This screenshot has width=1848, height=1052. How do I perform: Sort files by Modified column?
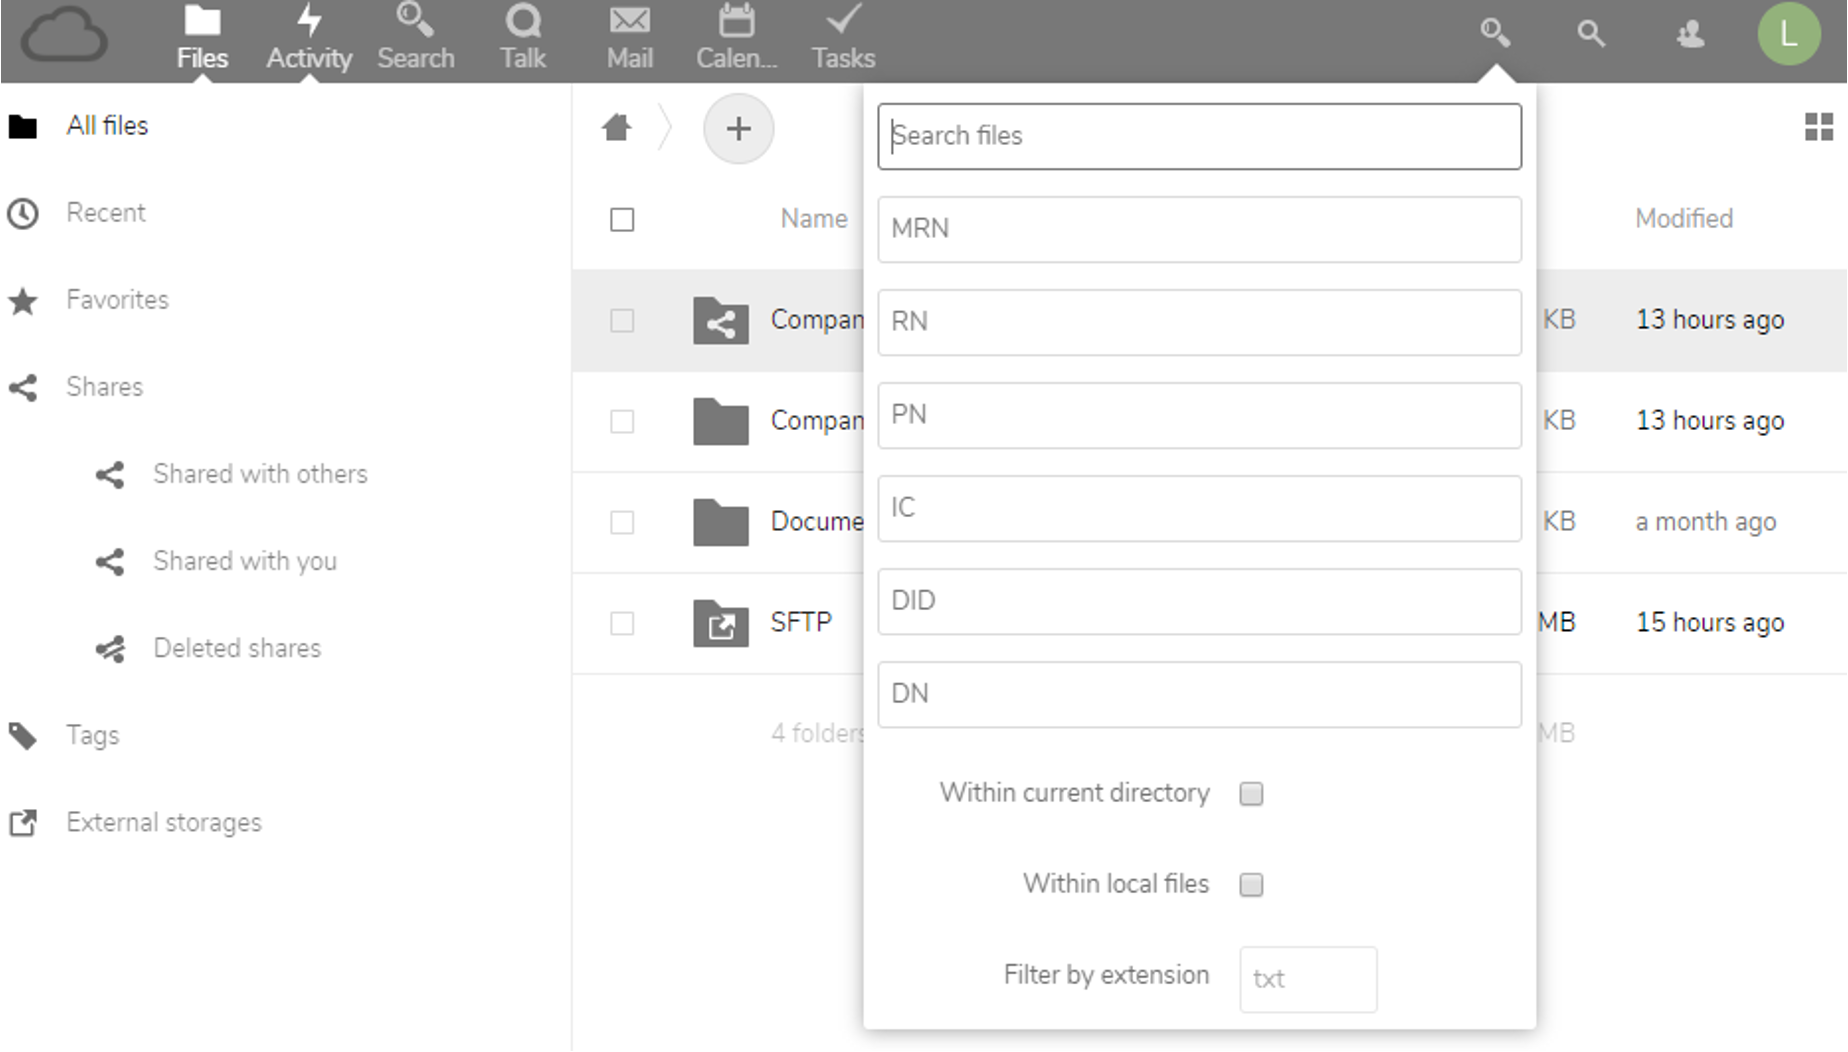[x=1683, y=219]
